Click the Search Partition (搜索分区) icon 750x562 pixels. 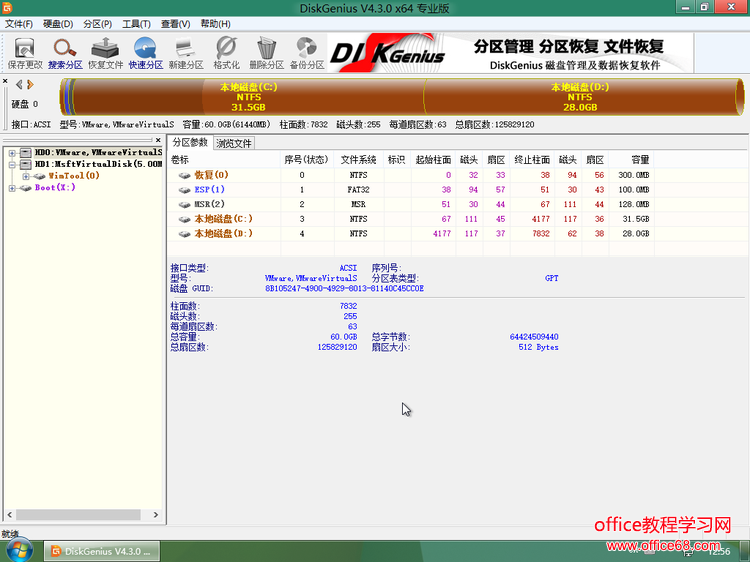tap(65, 53)
